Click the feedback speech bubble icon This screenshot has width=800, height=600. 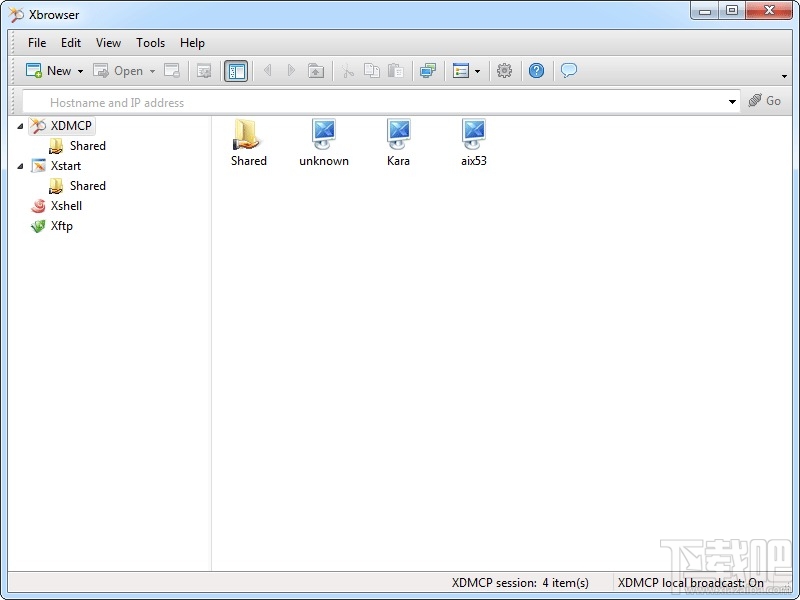(x=569, y=70)
